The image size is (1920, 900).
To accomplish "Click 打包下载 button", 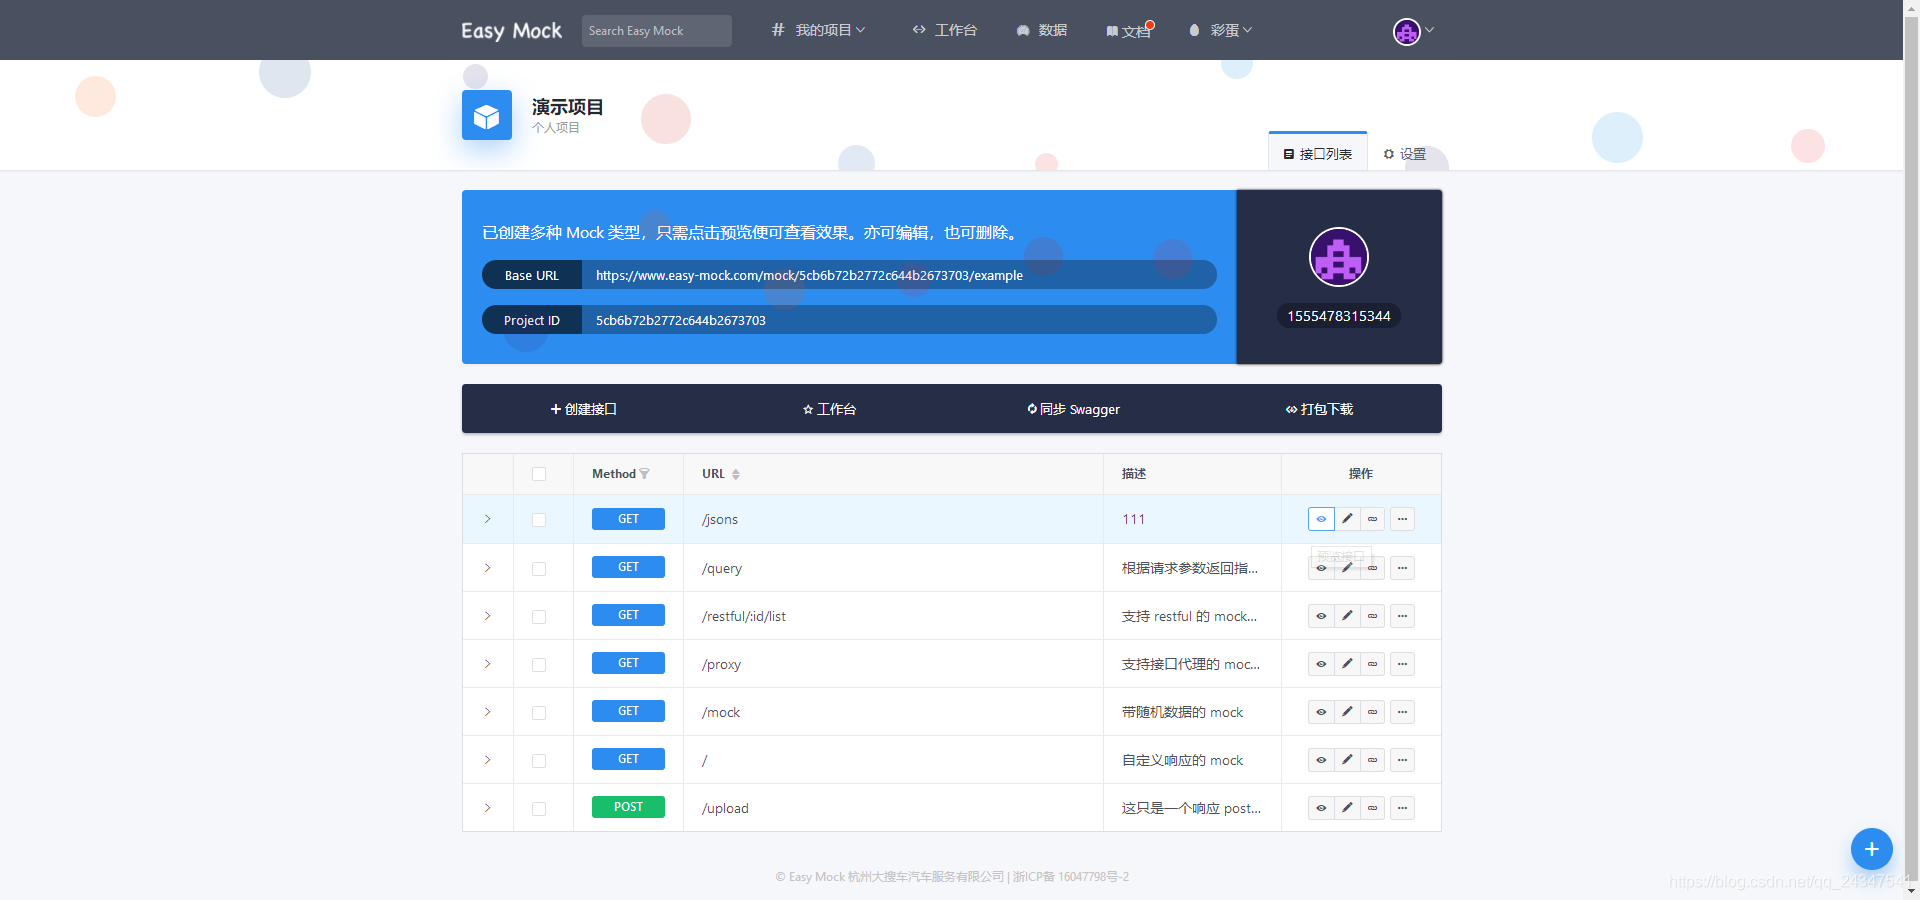I will point(1319,409).
